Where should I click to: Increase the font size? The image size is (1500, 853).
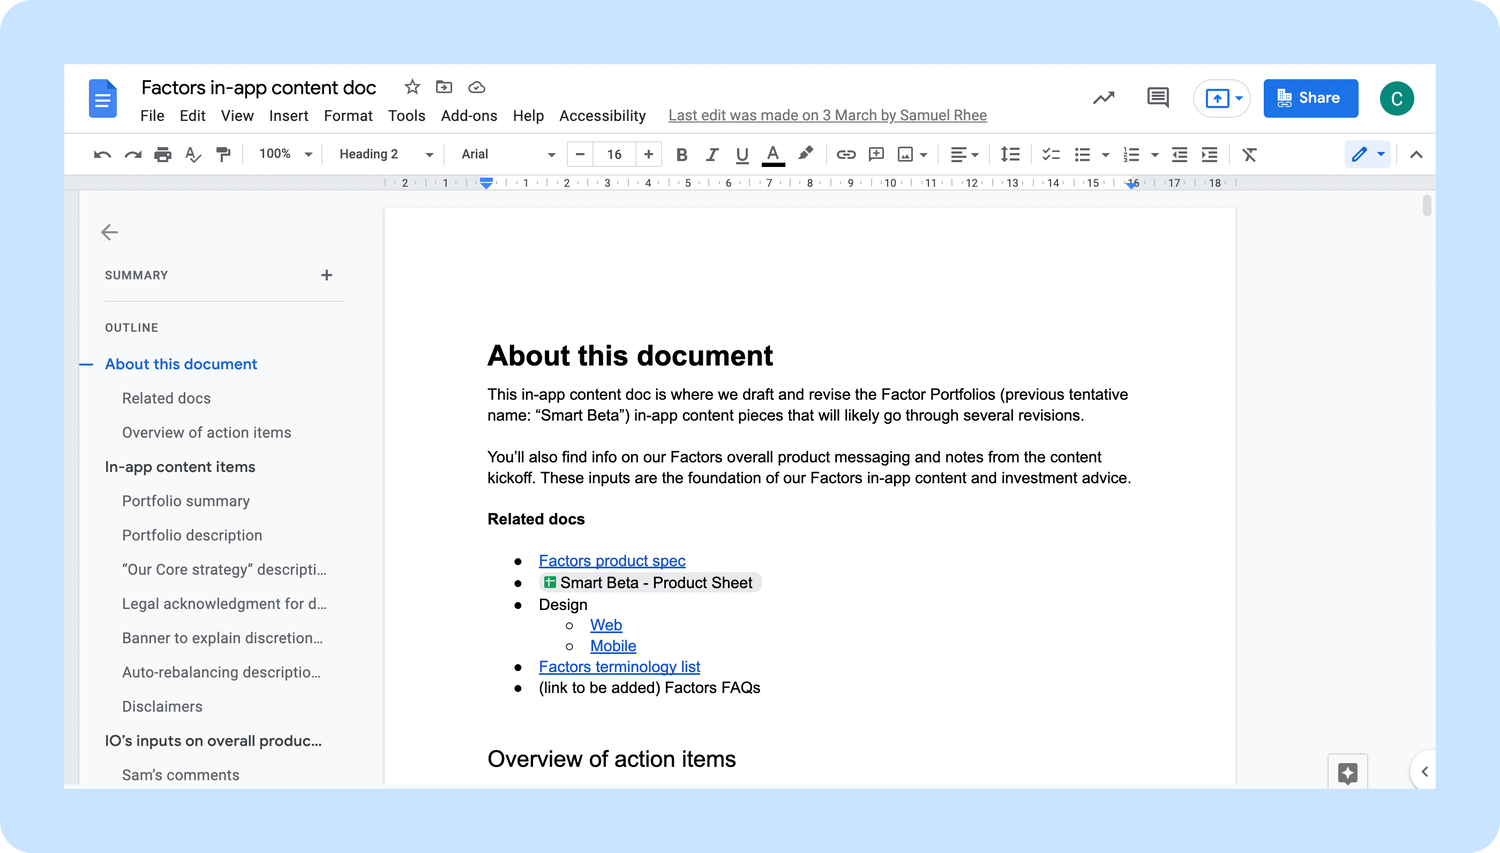pos(648,154)
